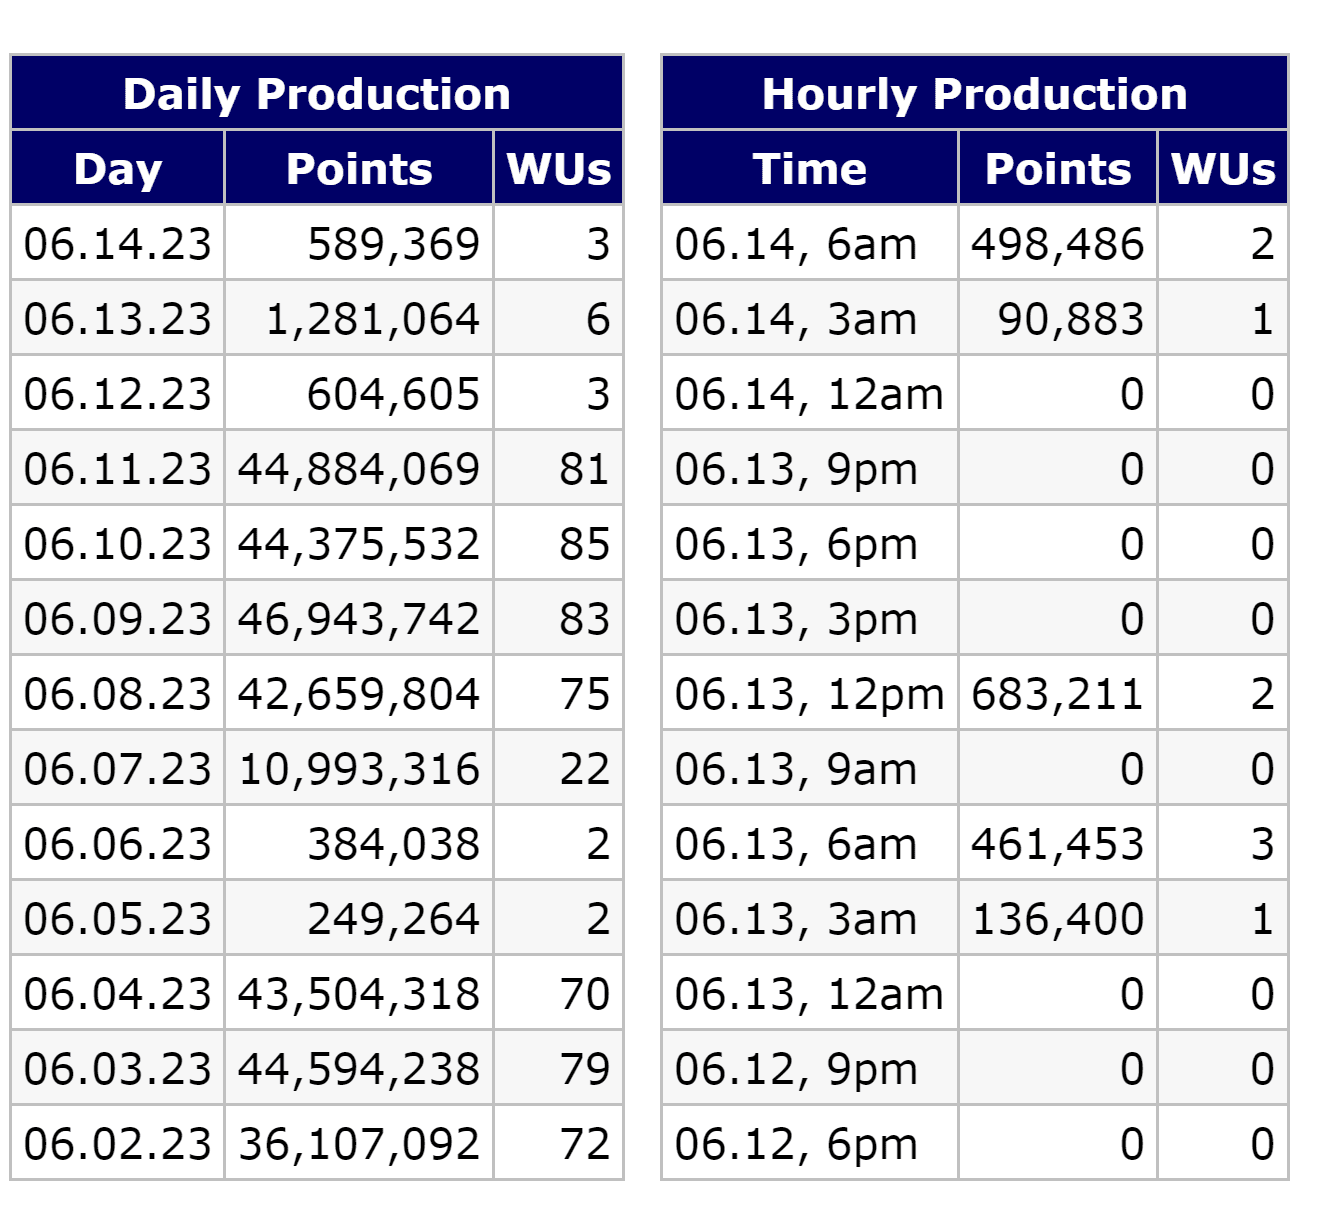Select the Time column header
1323x1223 pixels.
coord(809,169)
